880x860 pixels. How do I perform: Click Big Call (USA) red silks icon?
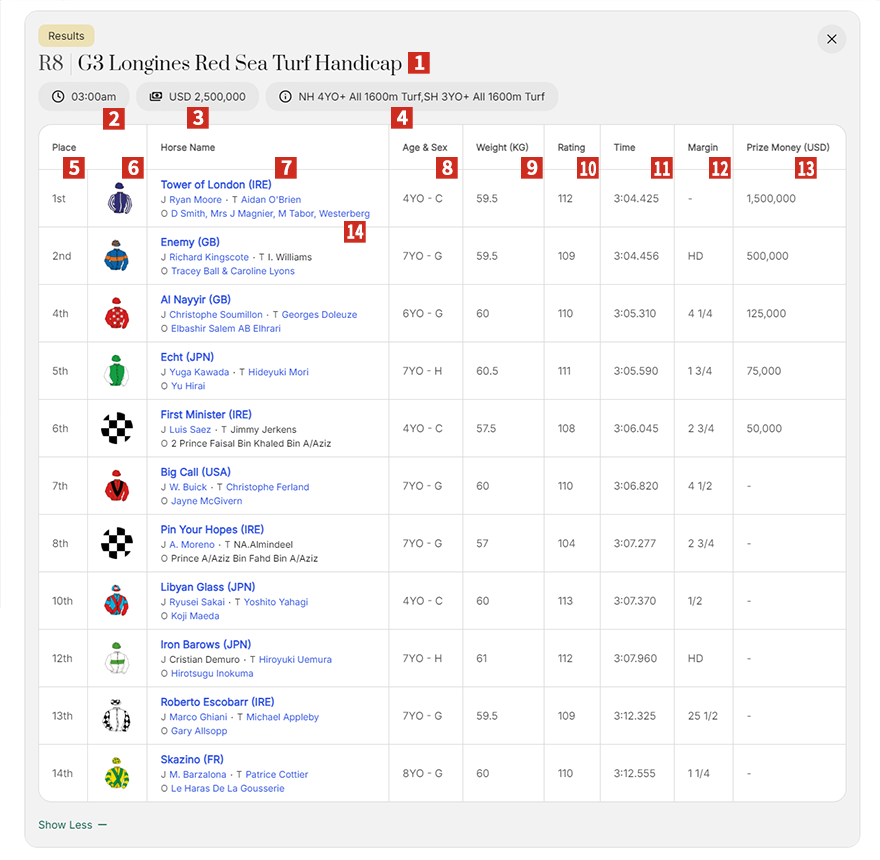(x=117, y=486)
